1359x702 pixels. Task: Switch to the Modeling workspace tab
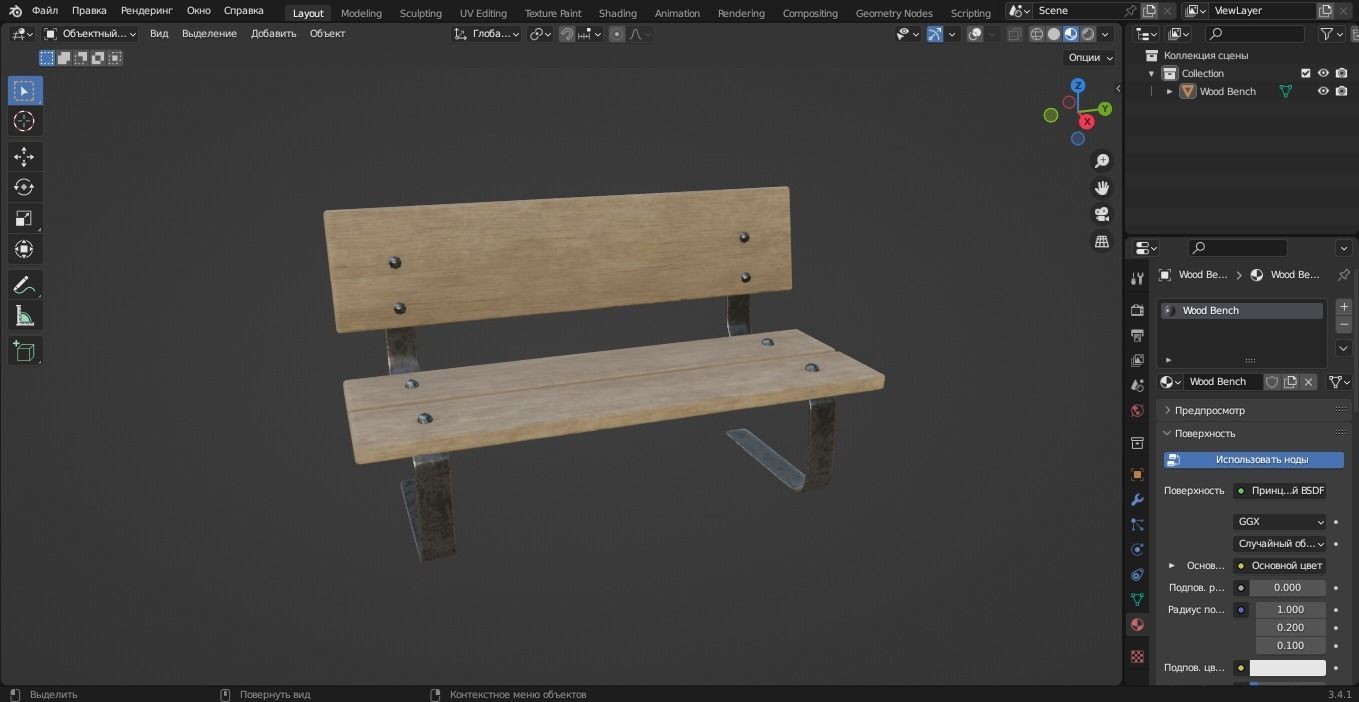point(361,13)
